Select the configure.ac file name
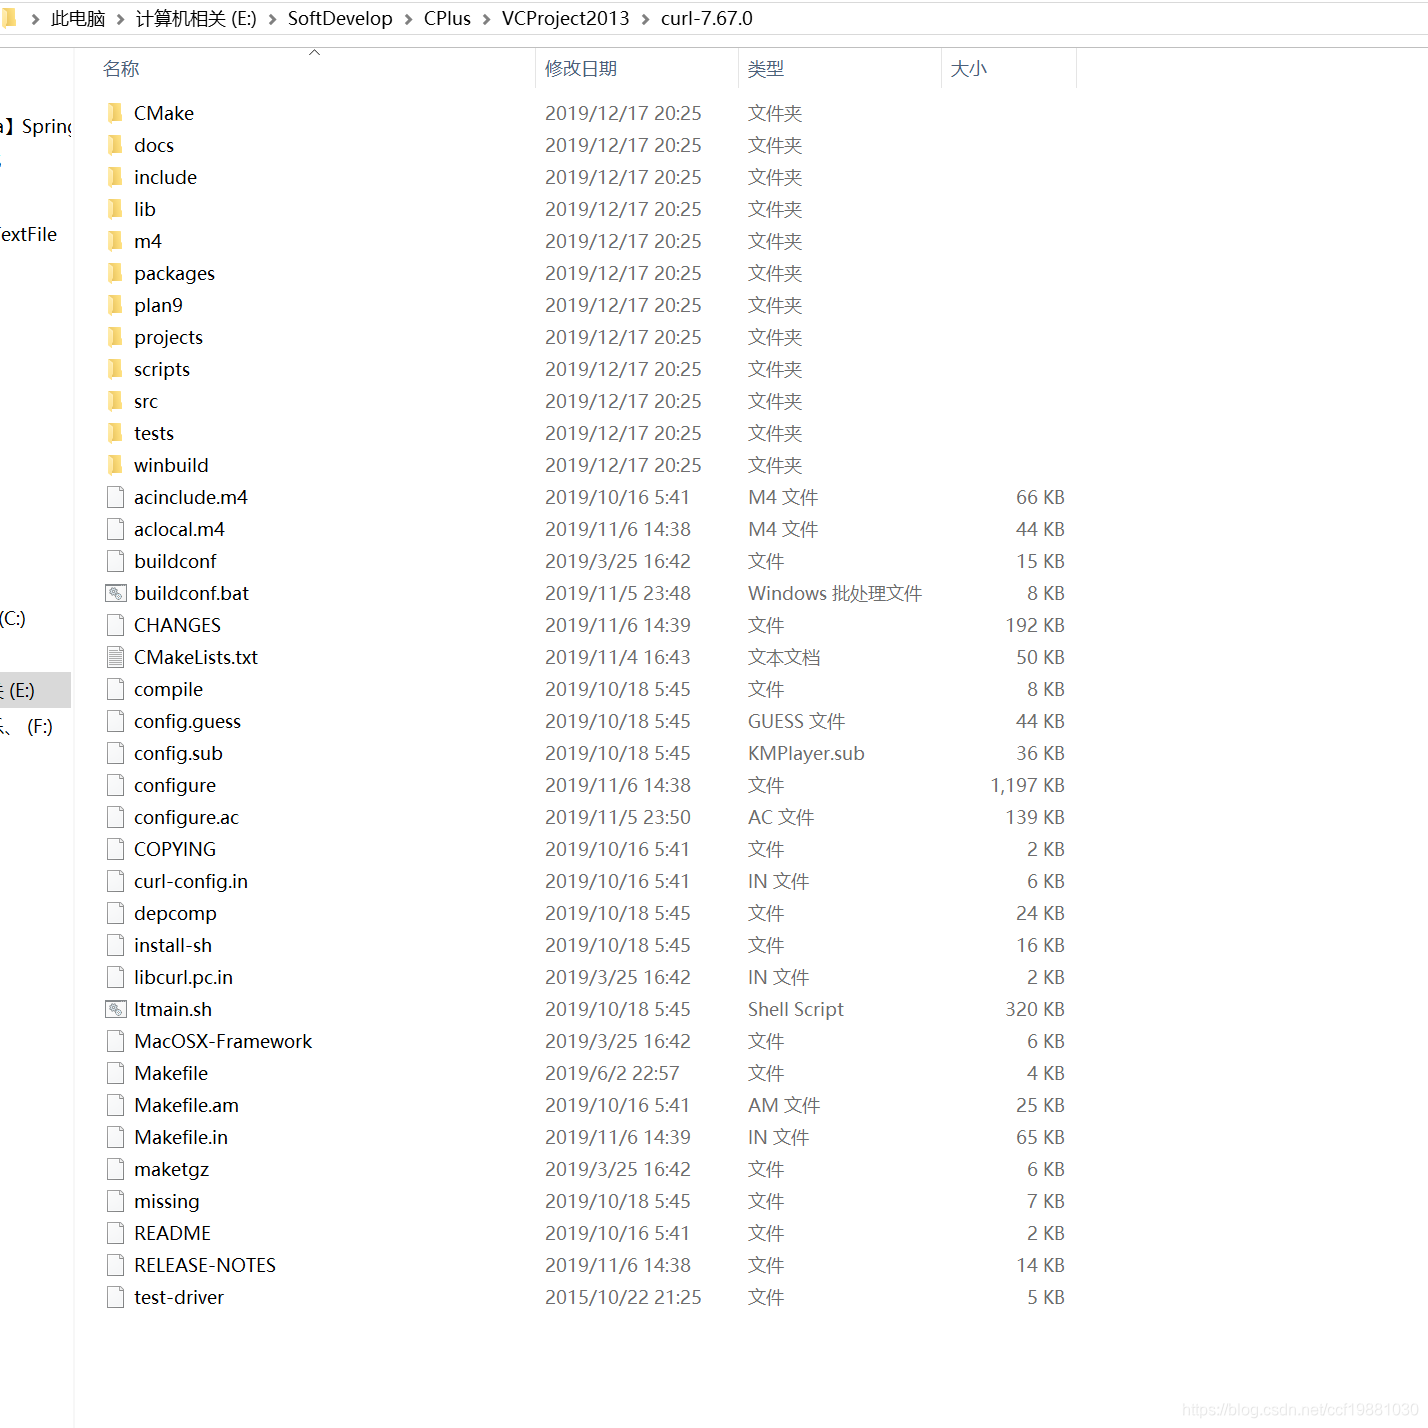Image resolution: width=1428 pixels, height=1428 pixels. click(186, 817)
